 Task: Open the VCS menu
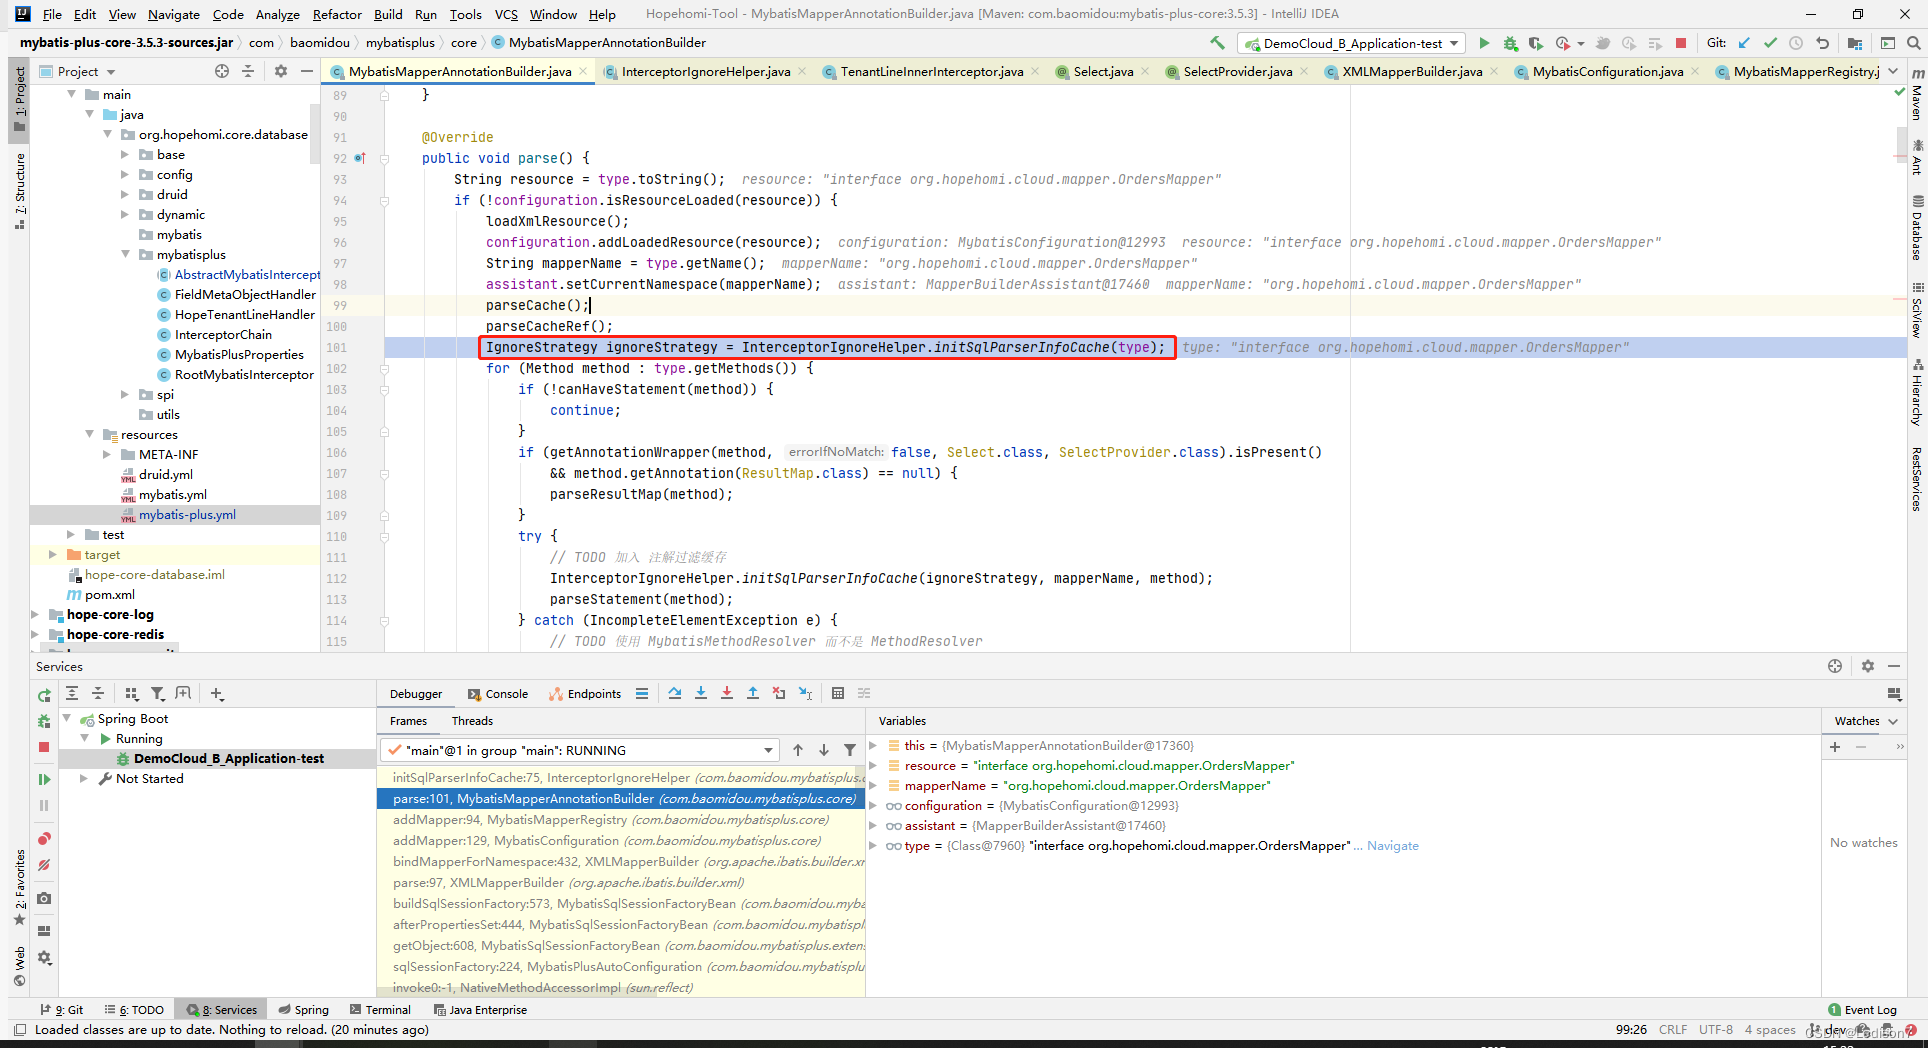pos(506,14)
